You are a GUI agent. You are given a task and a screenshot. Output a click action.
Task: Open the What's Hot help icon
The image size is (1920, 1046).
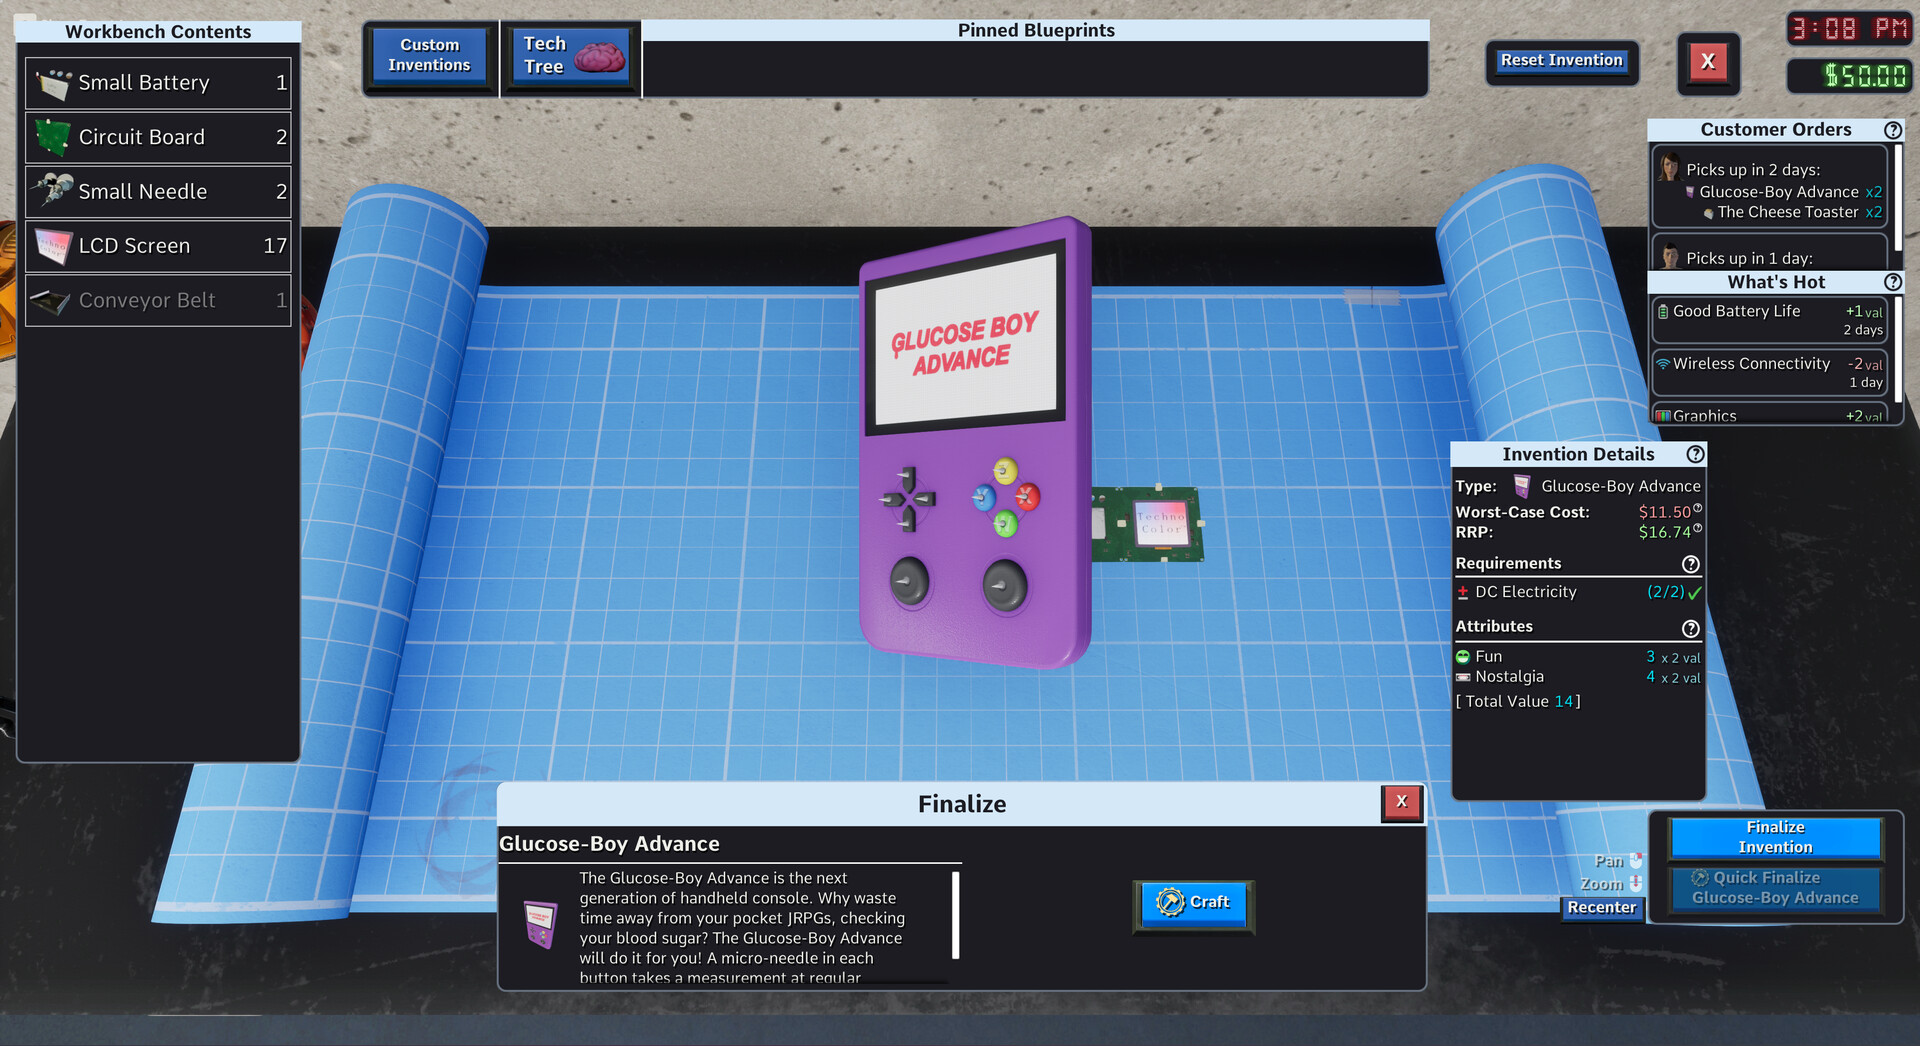click(1892, 283)
